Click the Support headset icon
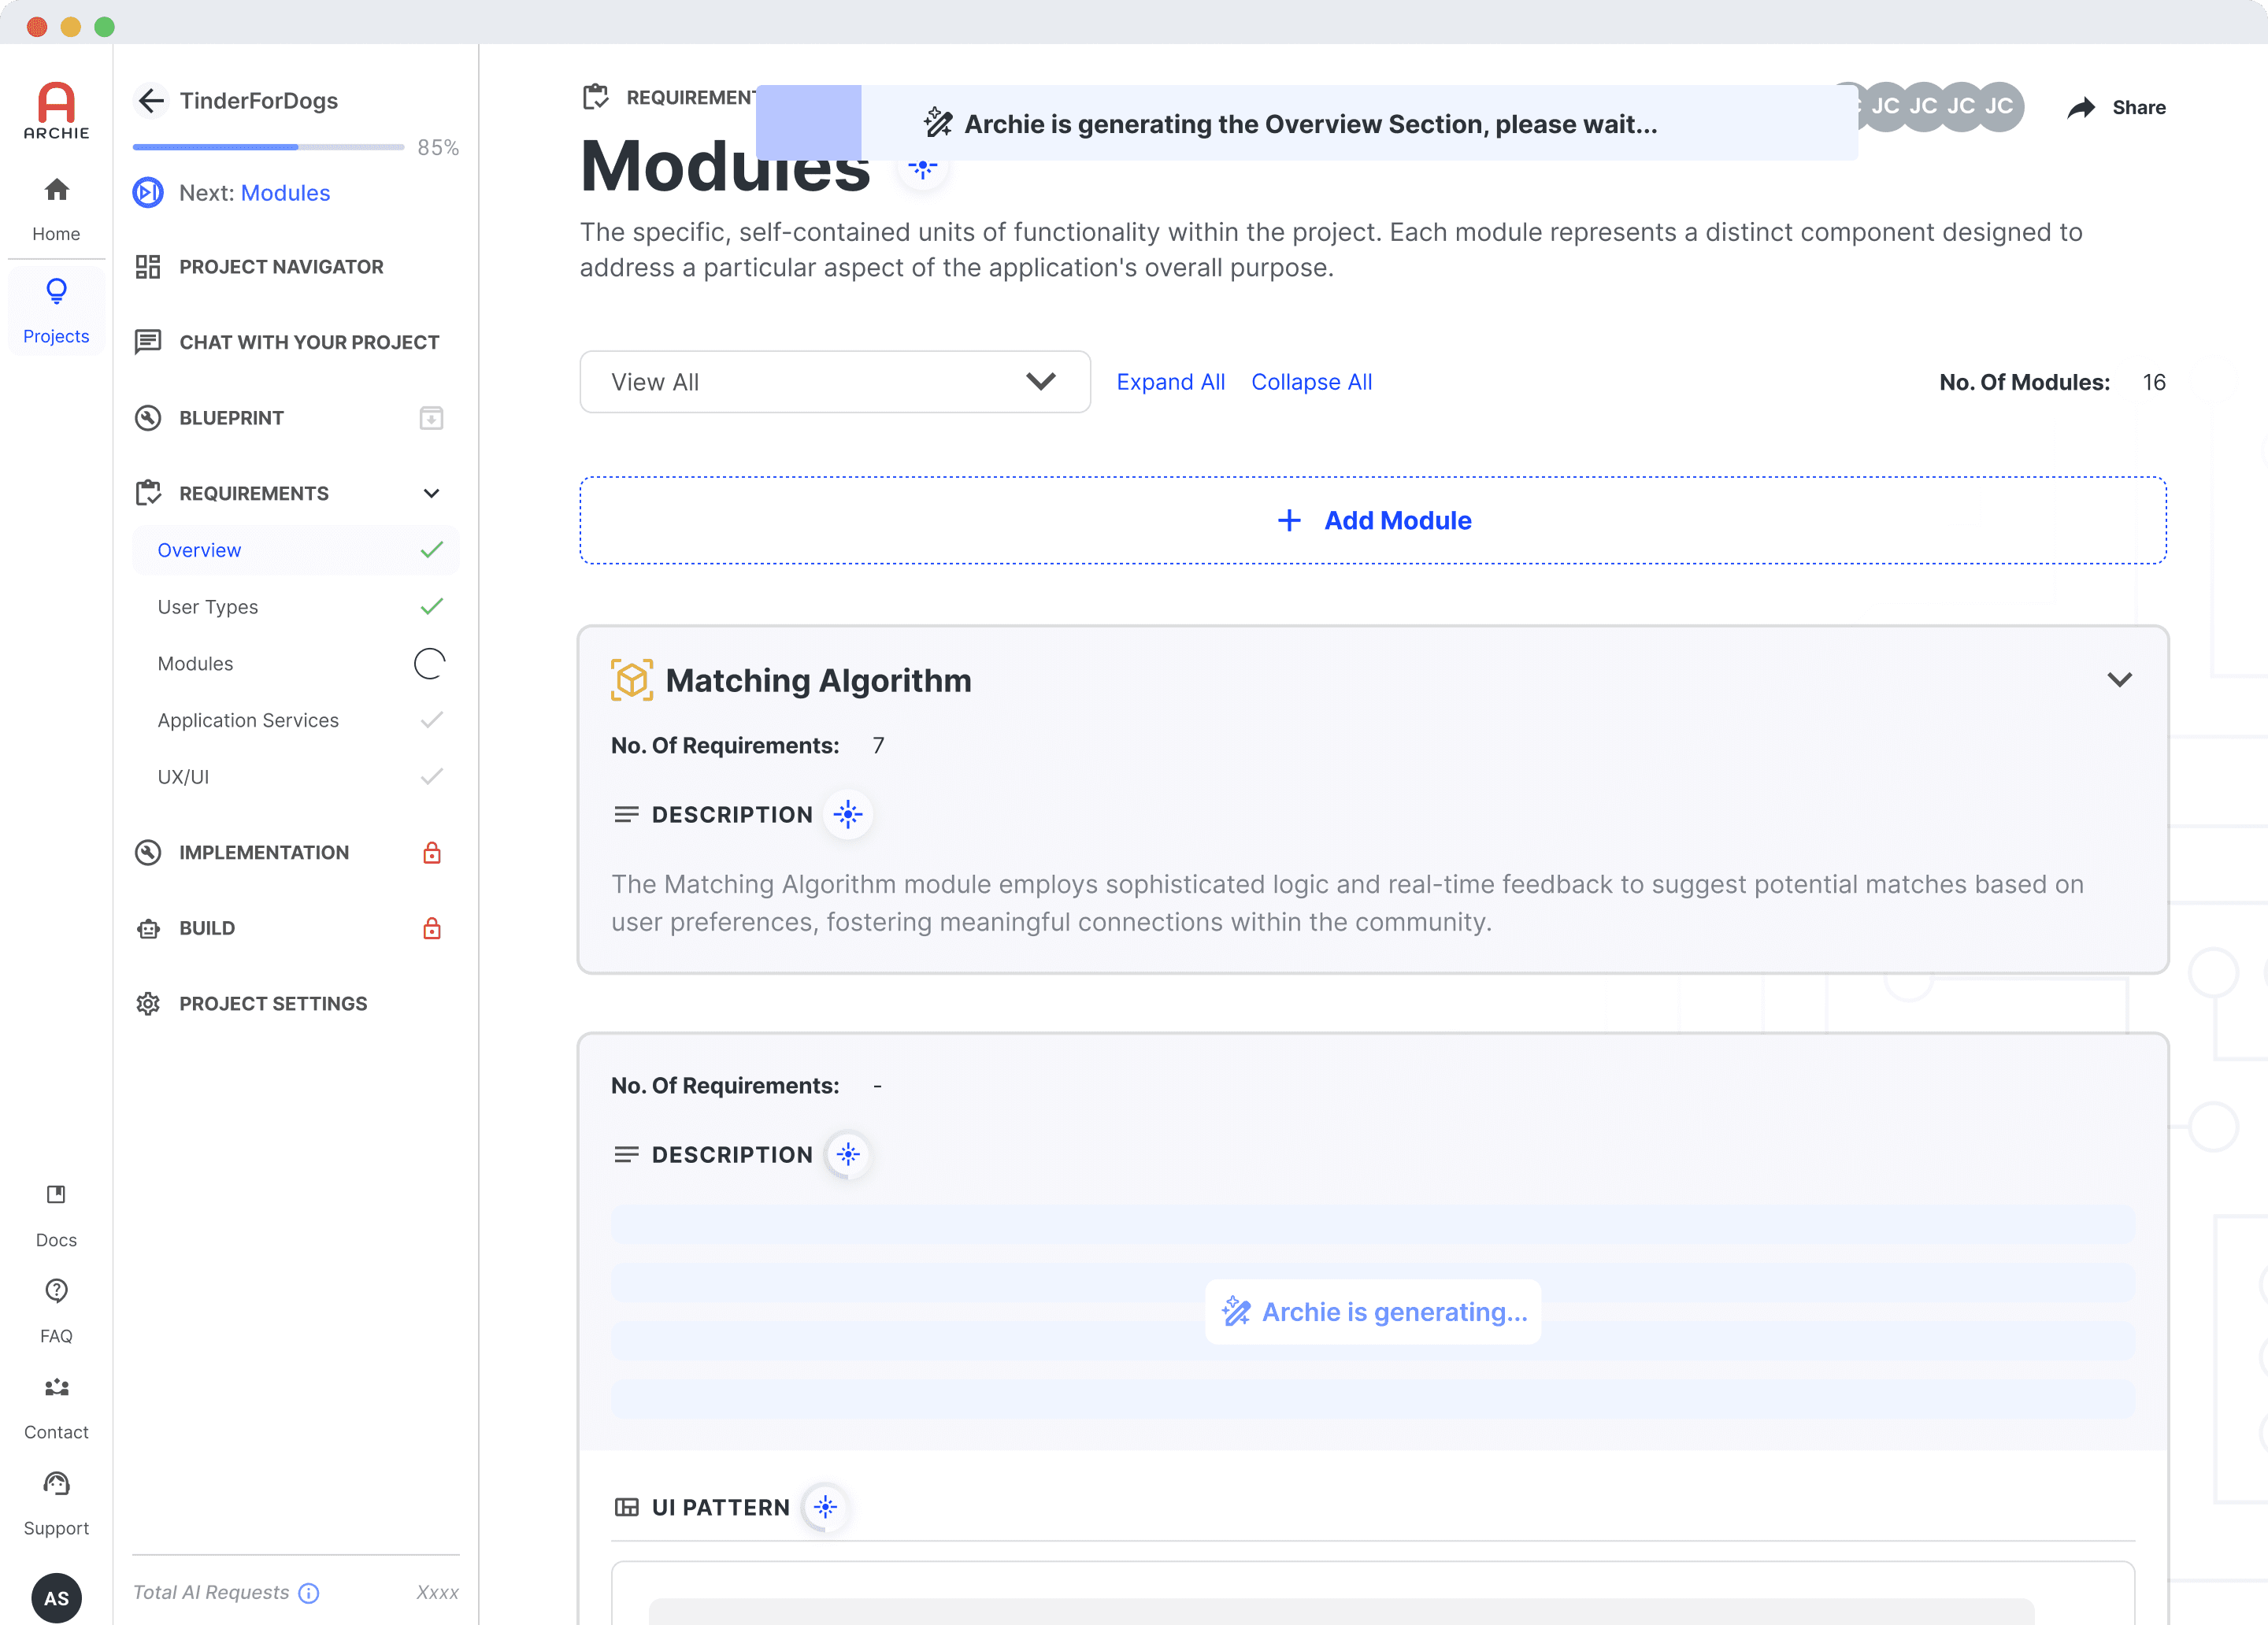The image size is (2268, 1625). click(56, 1483)
